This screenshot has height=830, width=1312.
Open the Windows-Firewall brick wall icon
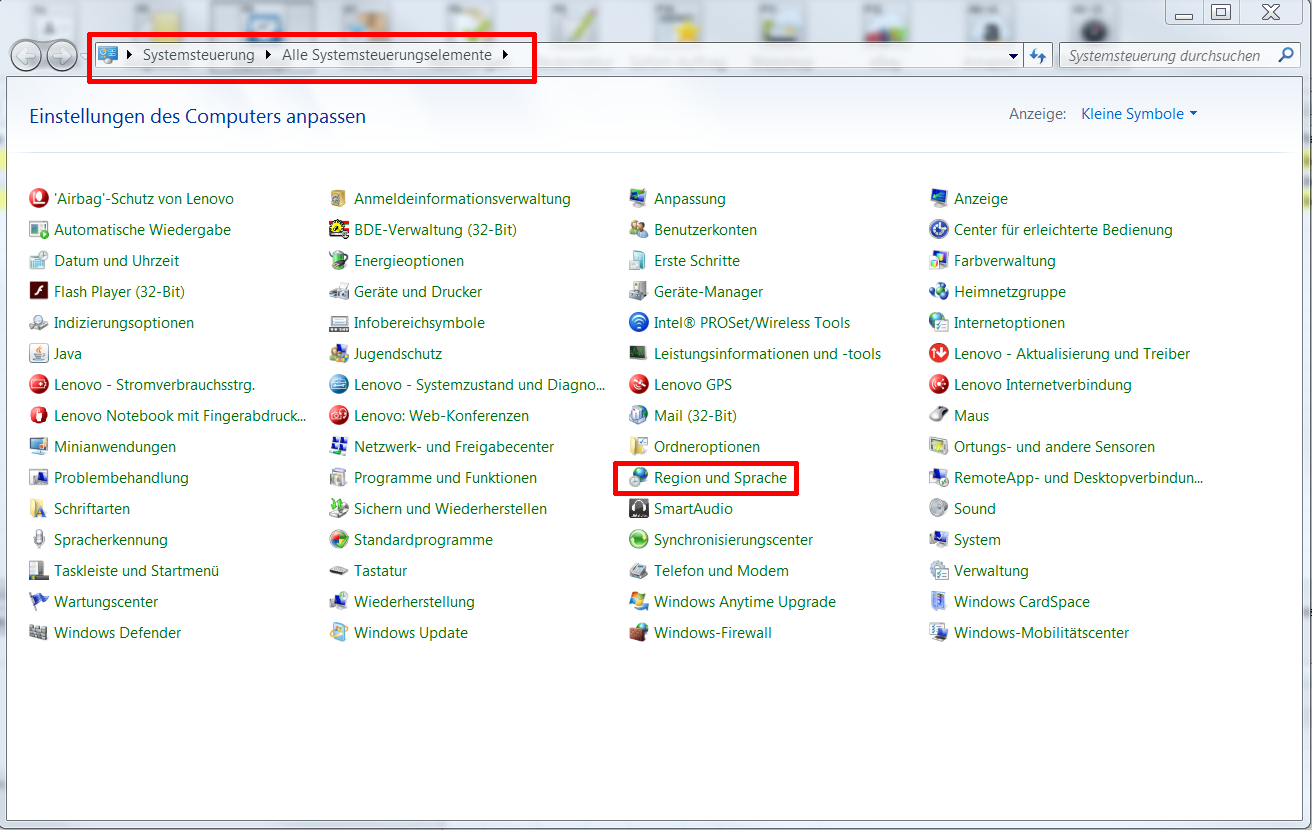tap(638, 632)
